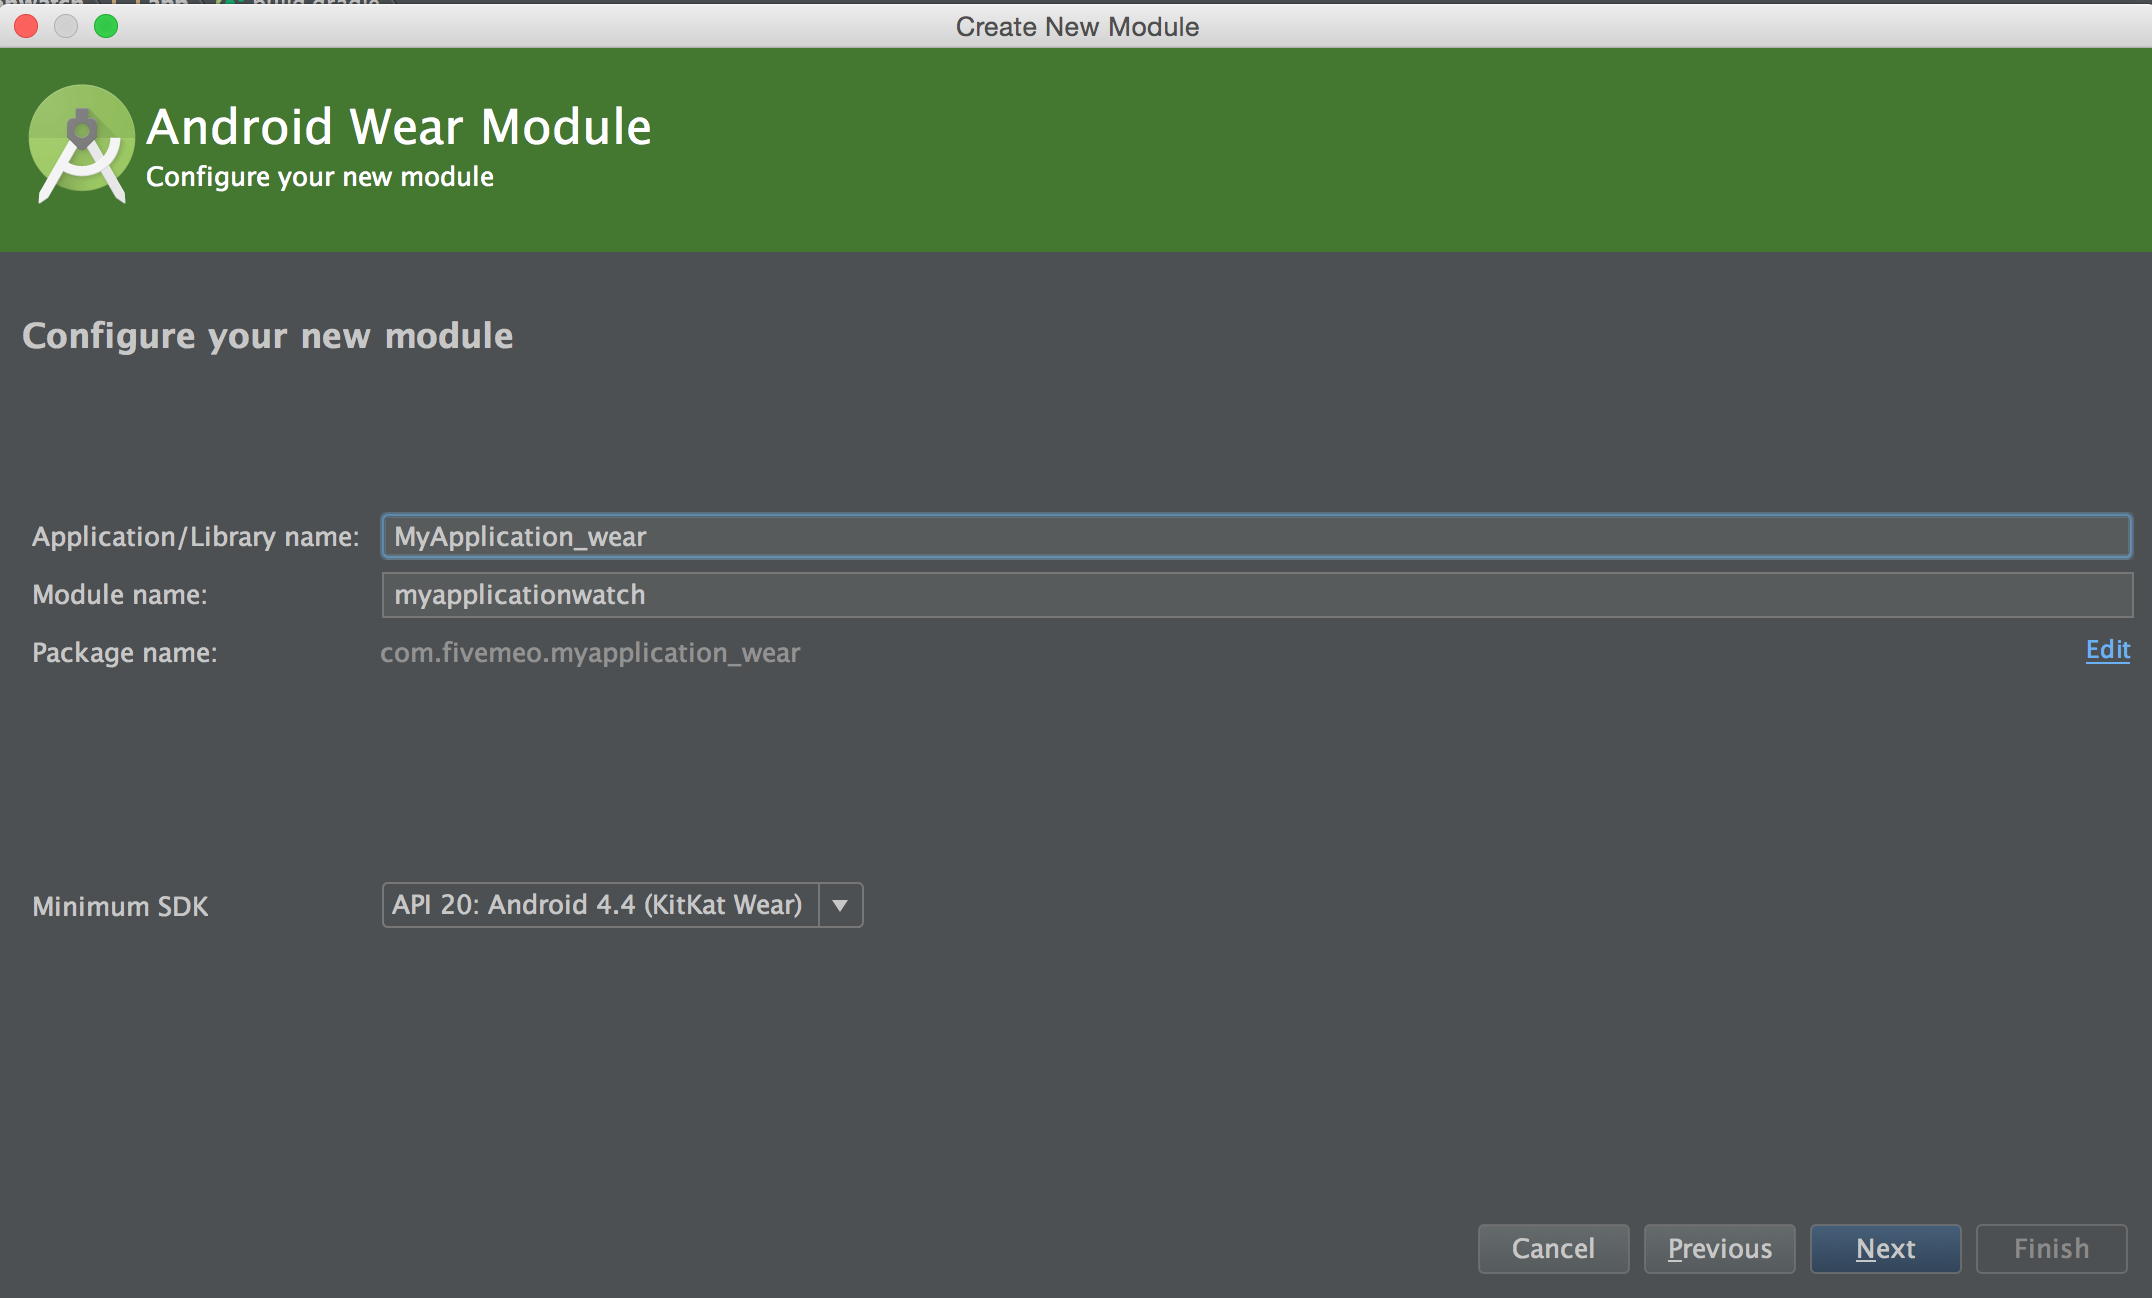This screenshot has width=2152, height=1298.
Task: Go back with the Previous button
Action: pyautogui.click(x=1719, y=1248)
